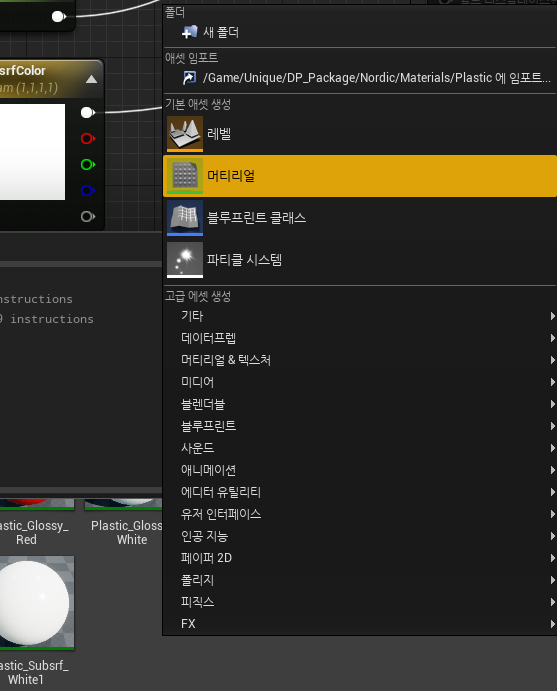Expand the 애니메이션 submenu

coord(360,470)
